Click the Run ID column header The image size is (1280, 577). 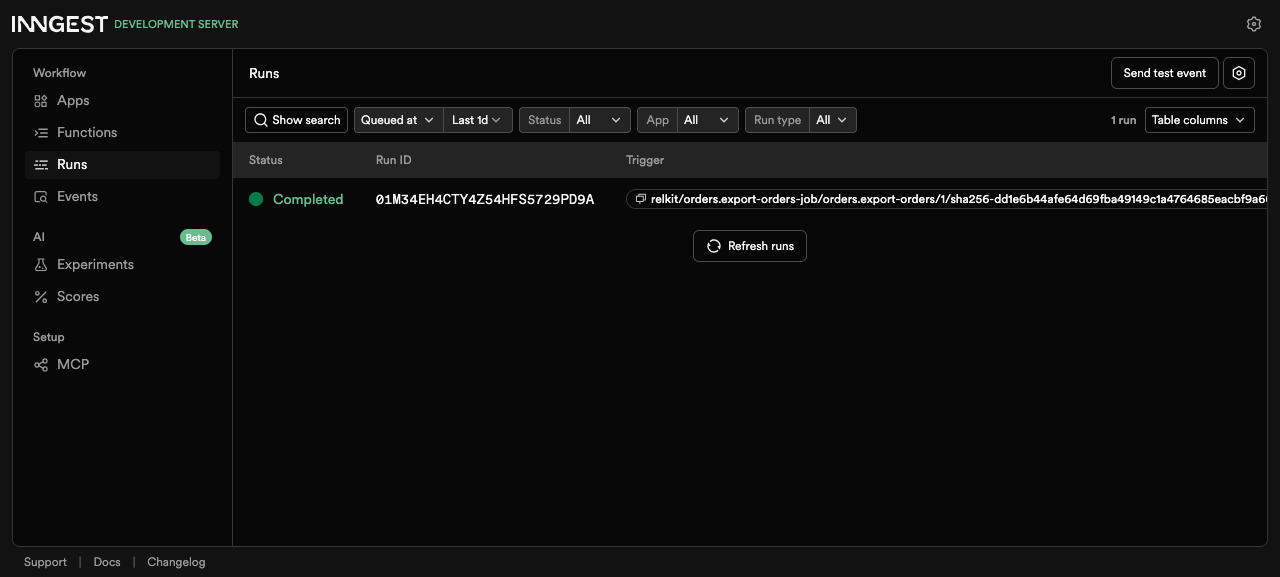pos(394,160)
